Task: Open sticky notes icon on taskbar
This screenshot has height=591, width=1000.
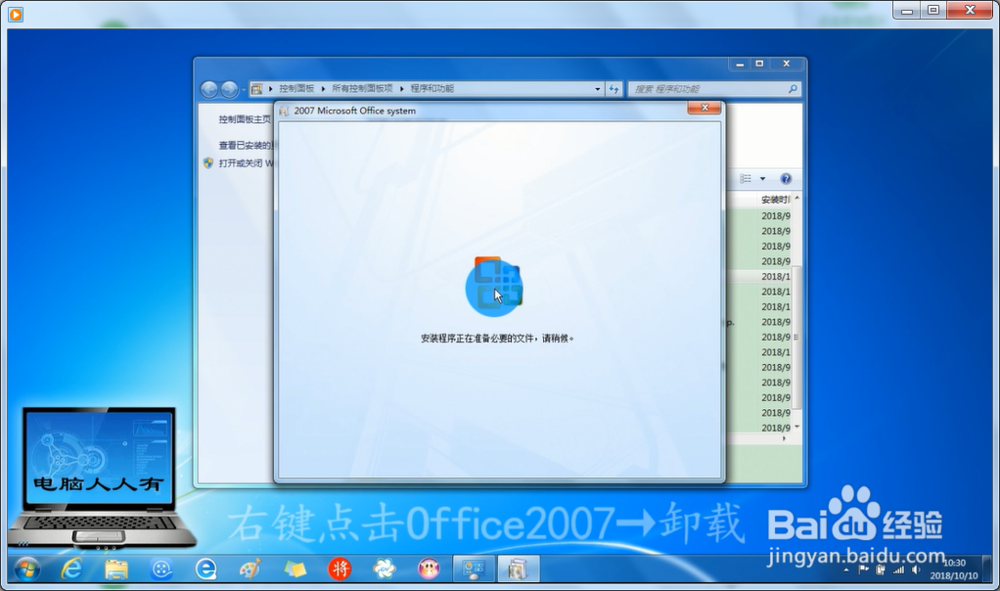Action: (x=295, y=569)
